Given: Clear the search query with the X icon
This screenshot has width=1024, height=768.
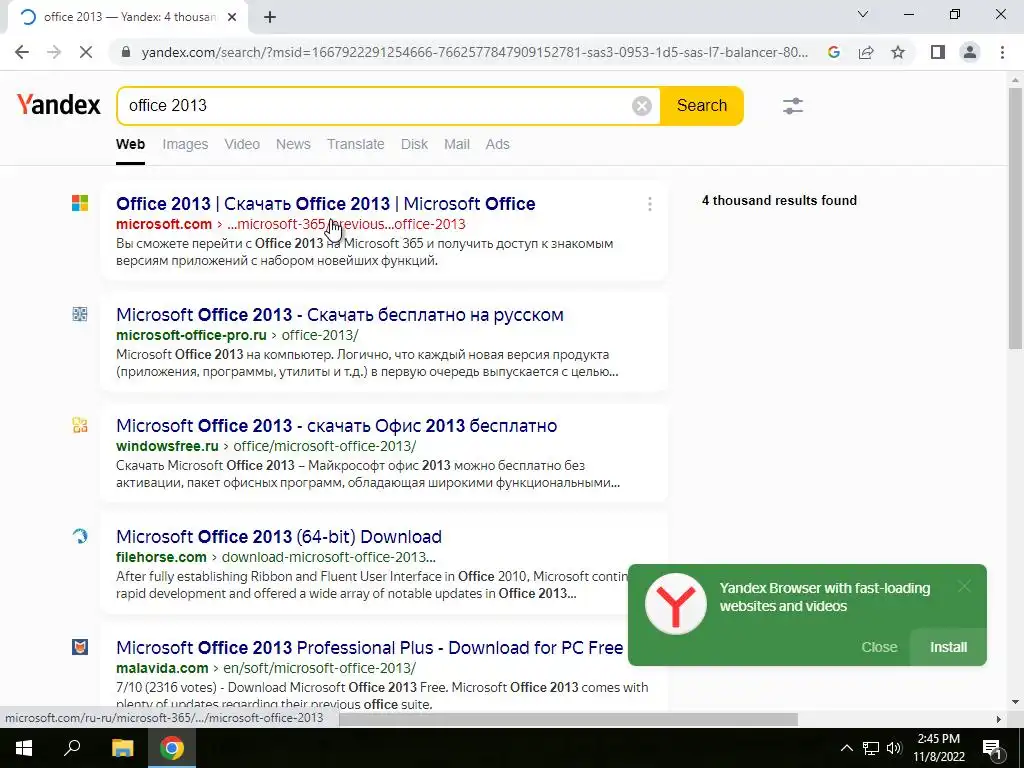Looking at the screenshot, I should click(642, 106).
